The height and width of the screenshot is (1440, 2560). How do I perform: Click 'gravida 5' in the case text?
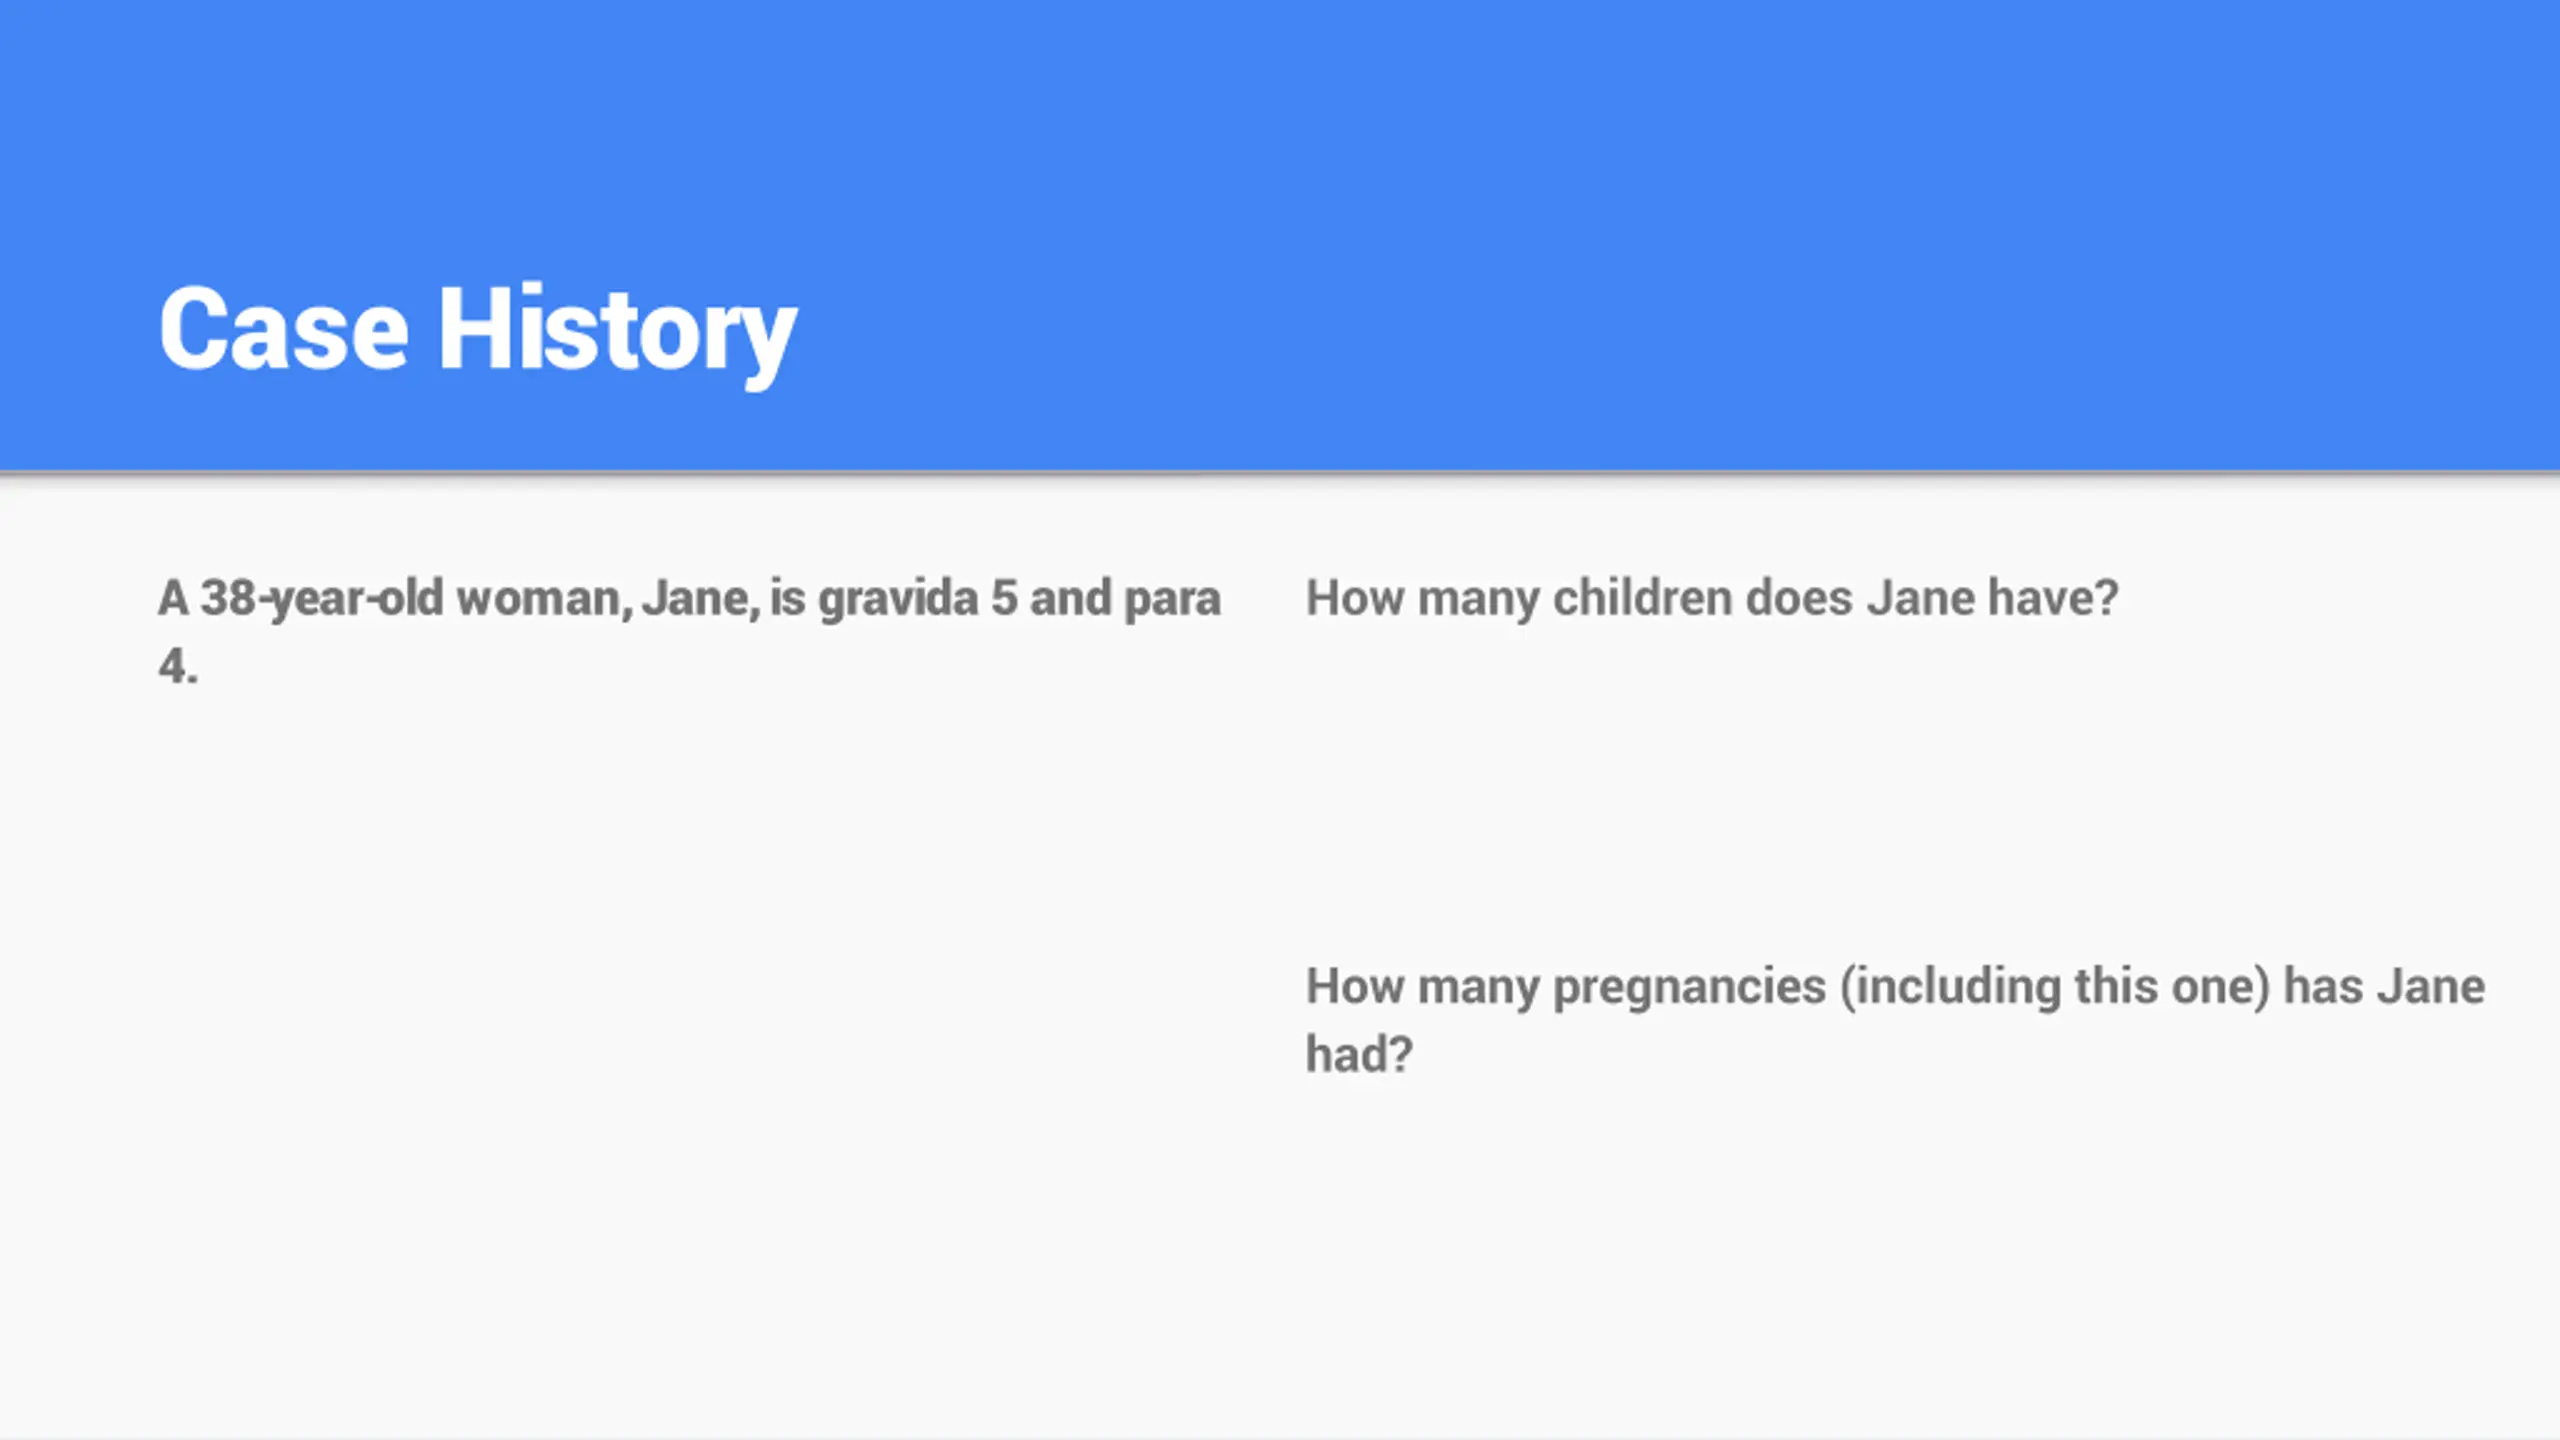coord(918,599)
